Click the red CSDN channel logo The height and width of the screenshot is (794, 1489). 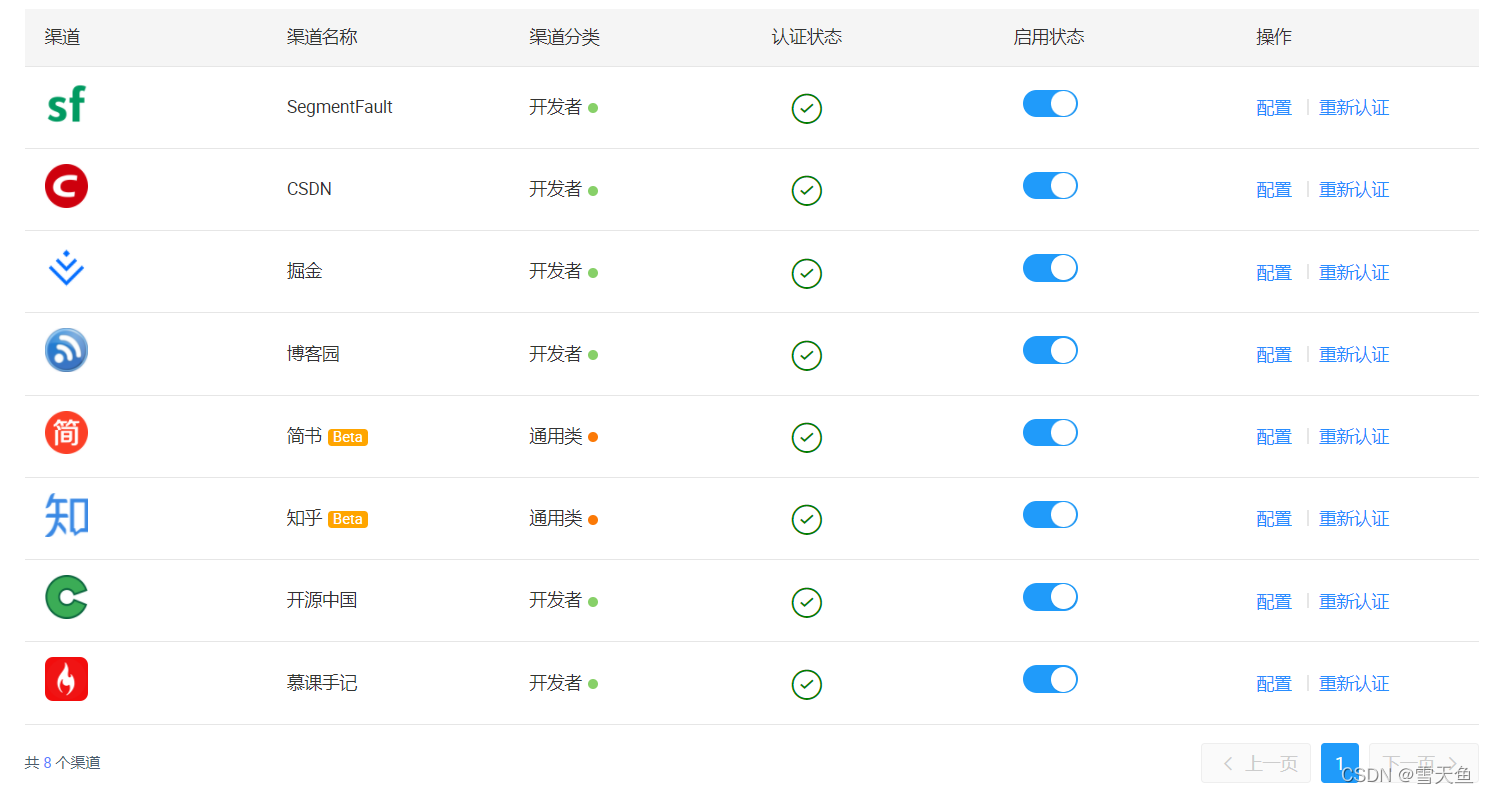[66, 186]
